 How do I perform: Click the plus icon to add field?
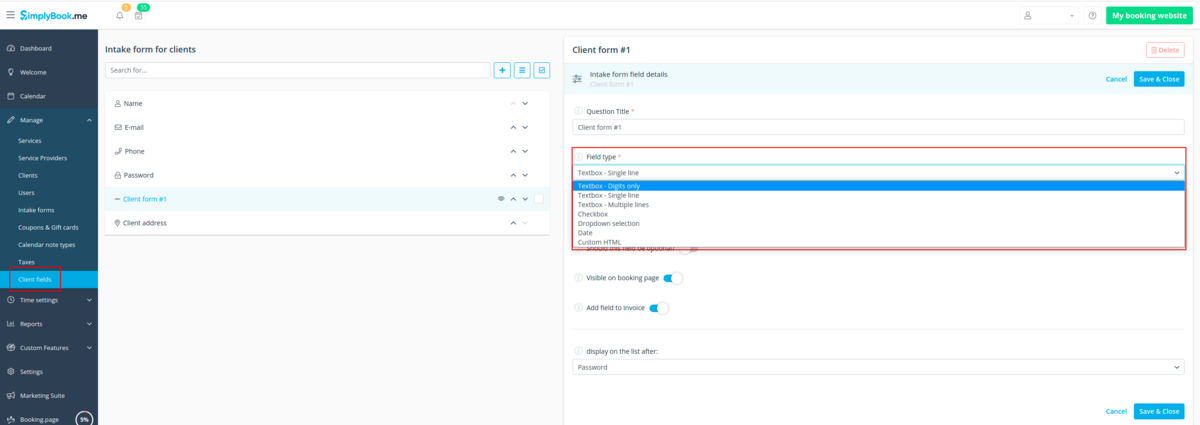pos(502,70)
